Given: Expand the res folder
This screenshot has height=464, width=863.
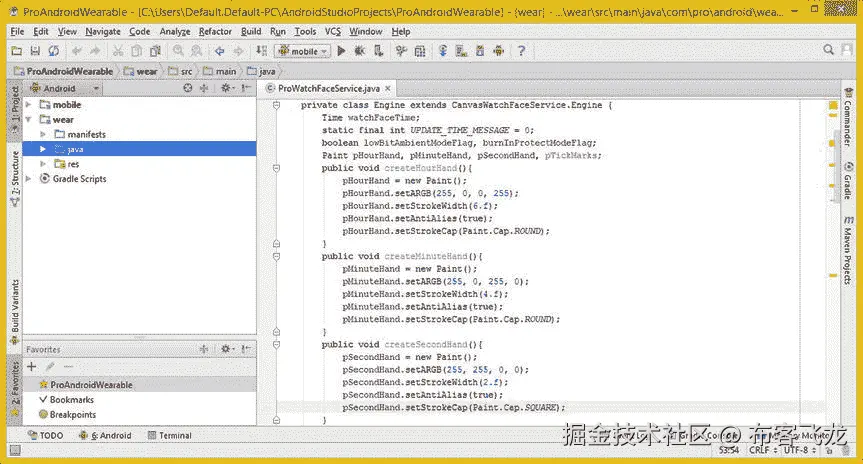Looking at the screenshot, I should [43, 164].
